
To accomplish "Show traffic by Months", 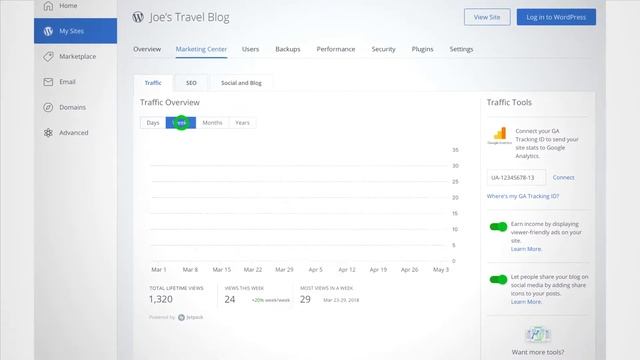I will click(x=212, y=123).
